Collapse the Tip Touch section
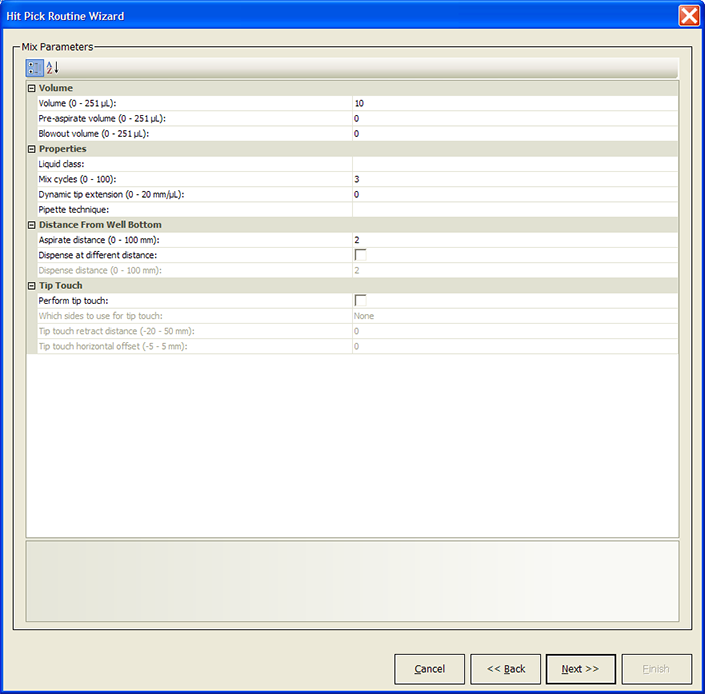The height and width of the screenshot is (694, 705). coord(31,286)
